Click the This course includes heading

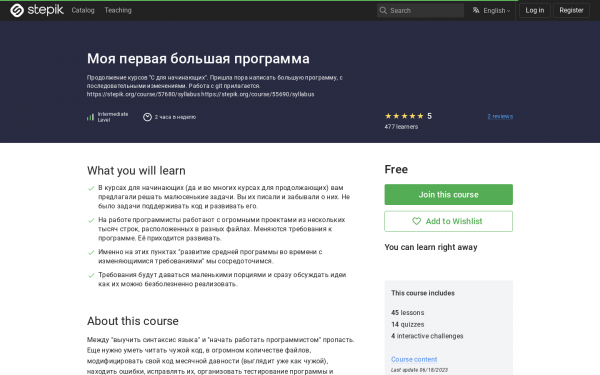(x=423, y=293)
